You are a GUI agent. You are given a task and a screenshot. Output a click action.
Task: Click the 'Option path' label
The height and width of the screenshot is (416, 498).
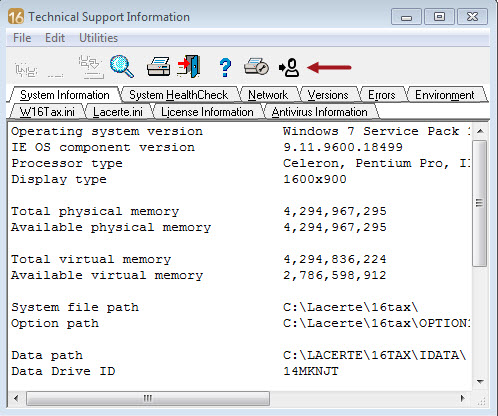click(55, 323)
